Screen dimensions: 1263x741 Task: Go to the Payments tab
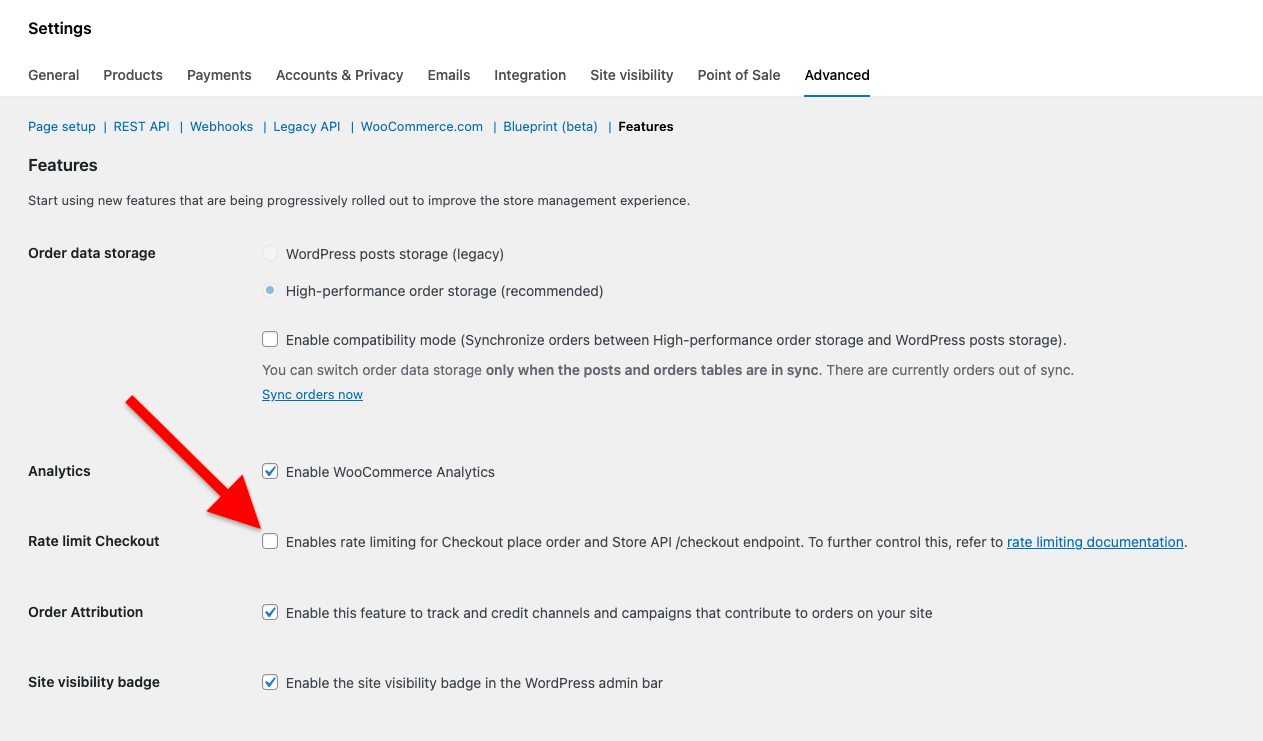pyautogui.click(x=219, y=75)
